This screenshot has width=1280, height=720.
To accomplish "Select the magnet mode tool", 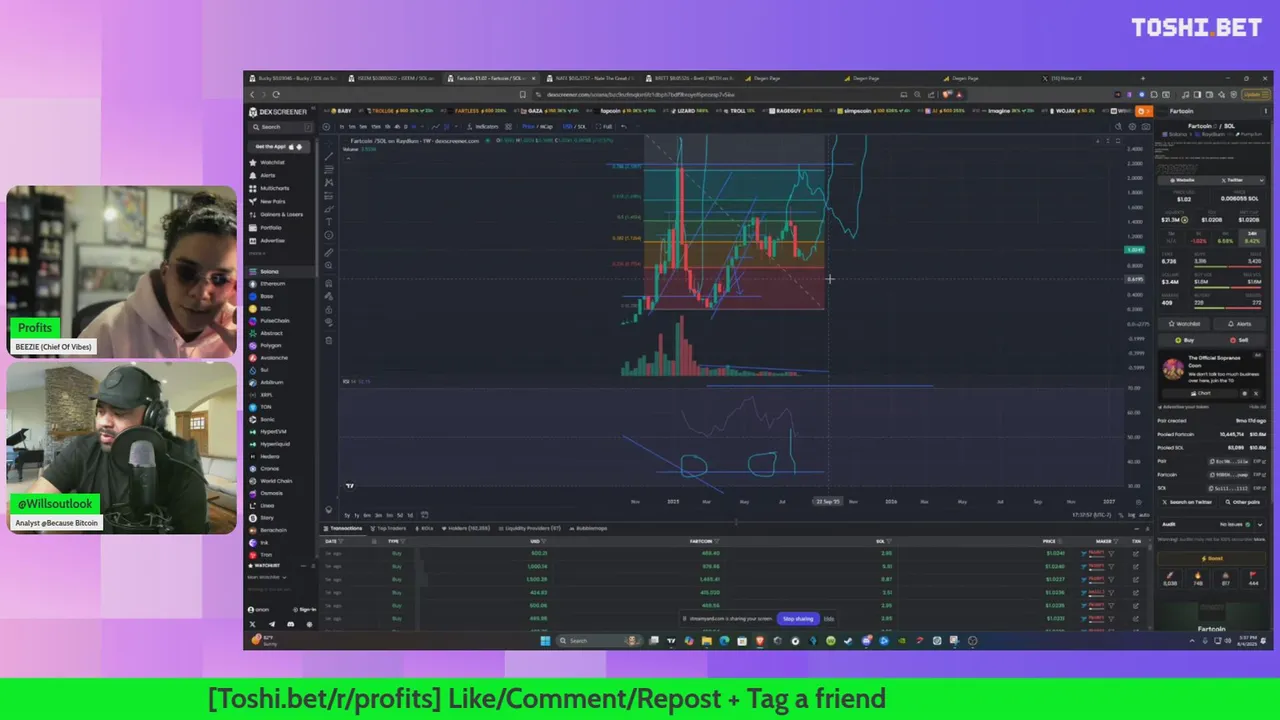I will [x=328, y=283].
